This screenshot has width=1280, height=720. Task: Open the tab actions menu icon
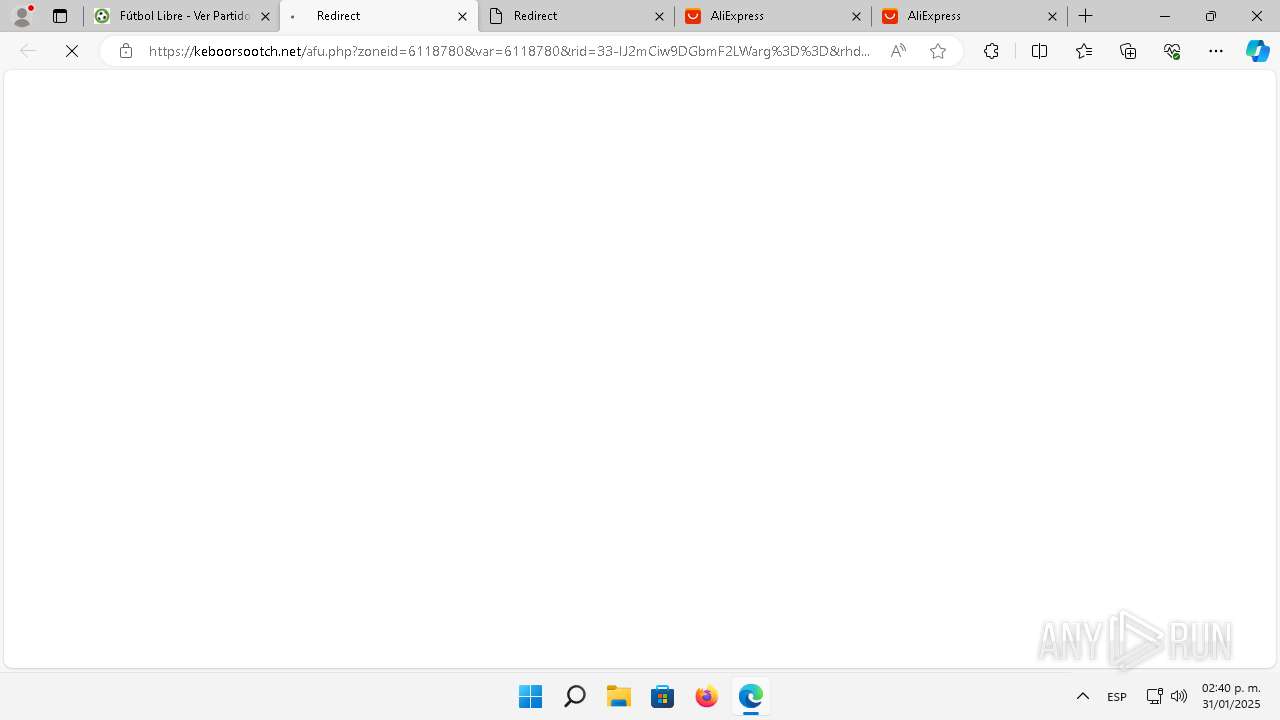tap(60, 16)
